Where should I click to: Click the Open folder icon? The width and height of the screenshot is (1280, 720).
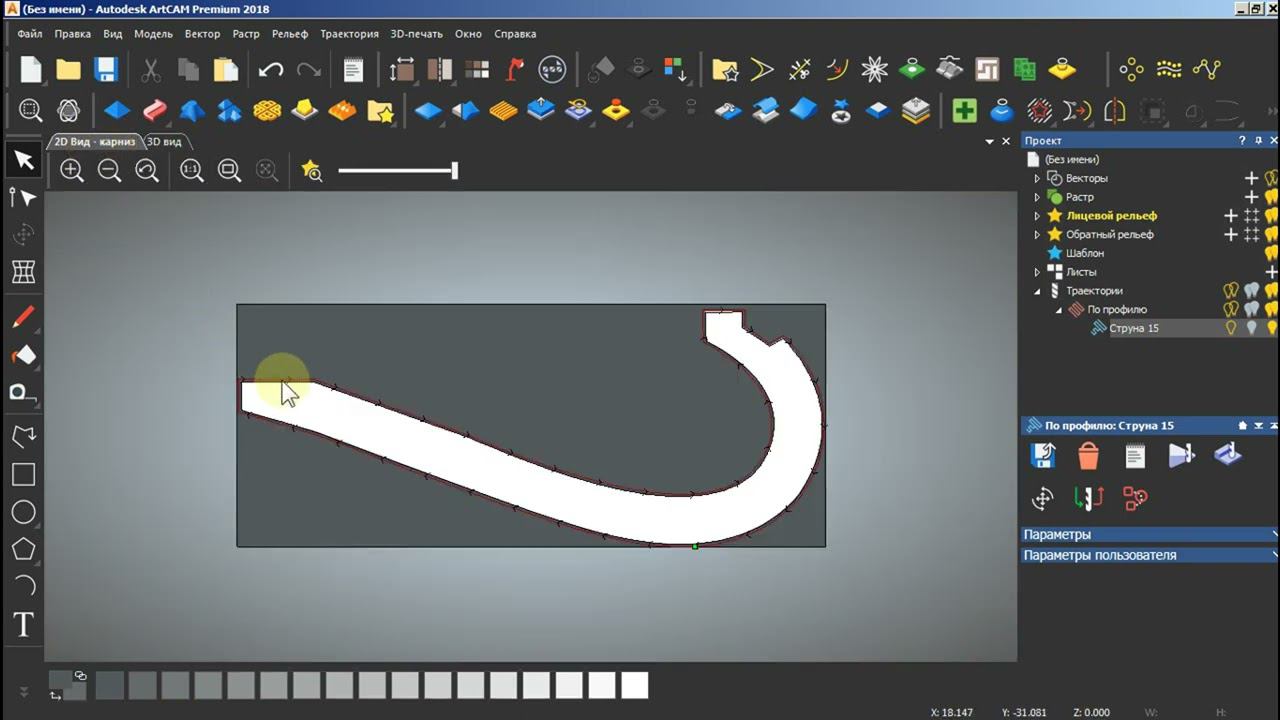[x=68, y=69]
